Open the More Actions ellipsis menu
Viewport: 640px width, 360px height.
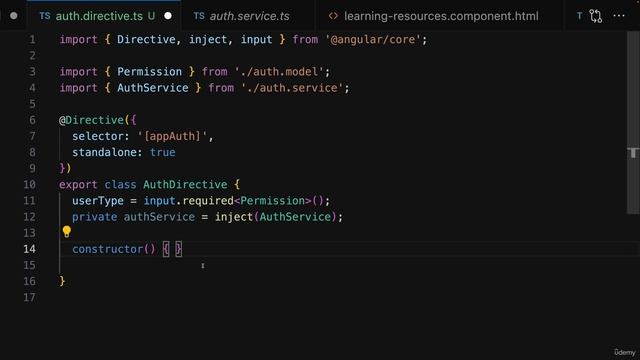619,16
